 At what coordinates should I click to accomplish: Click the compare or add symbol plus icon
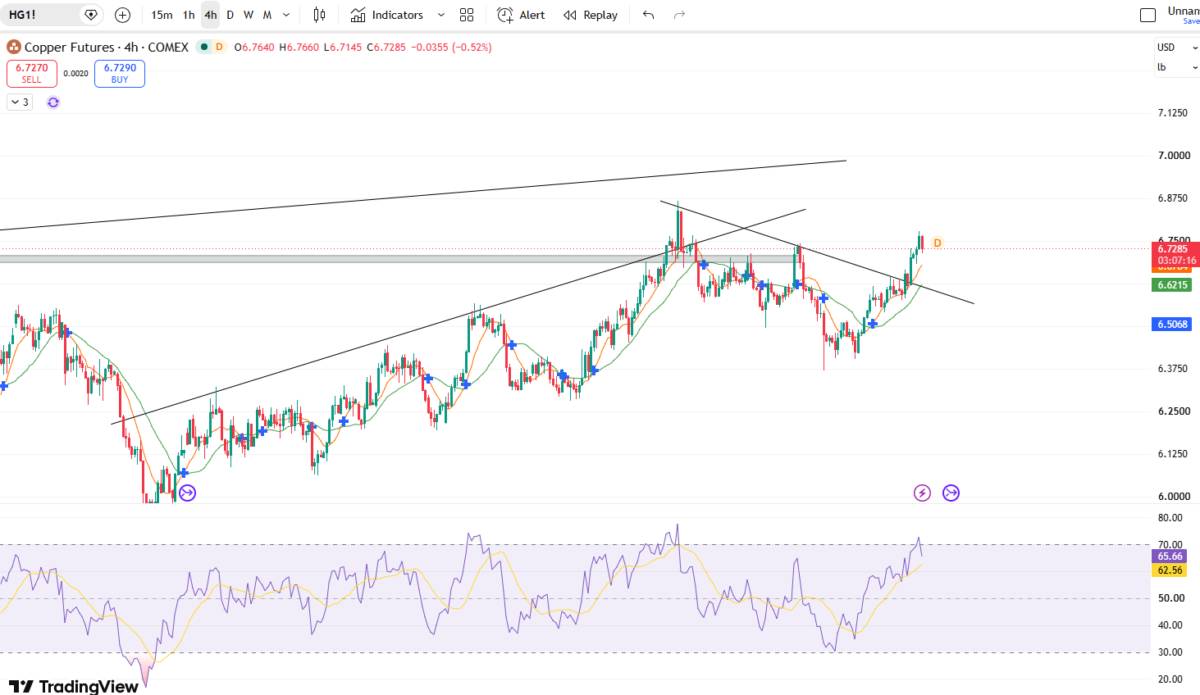pyautogui.click(x=122, y=15)
